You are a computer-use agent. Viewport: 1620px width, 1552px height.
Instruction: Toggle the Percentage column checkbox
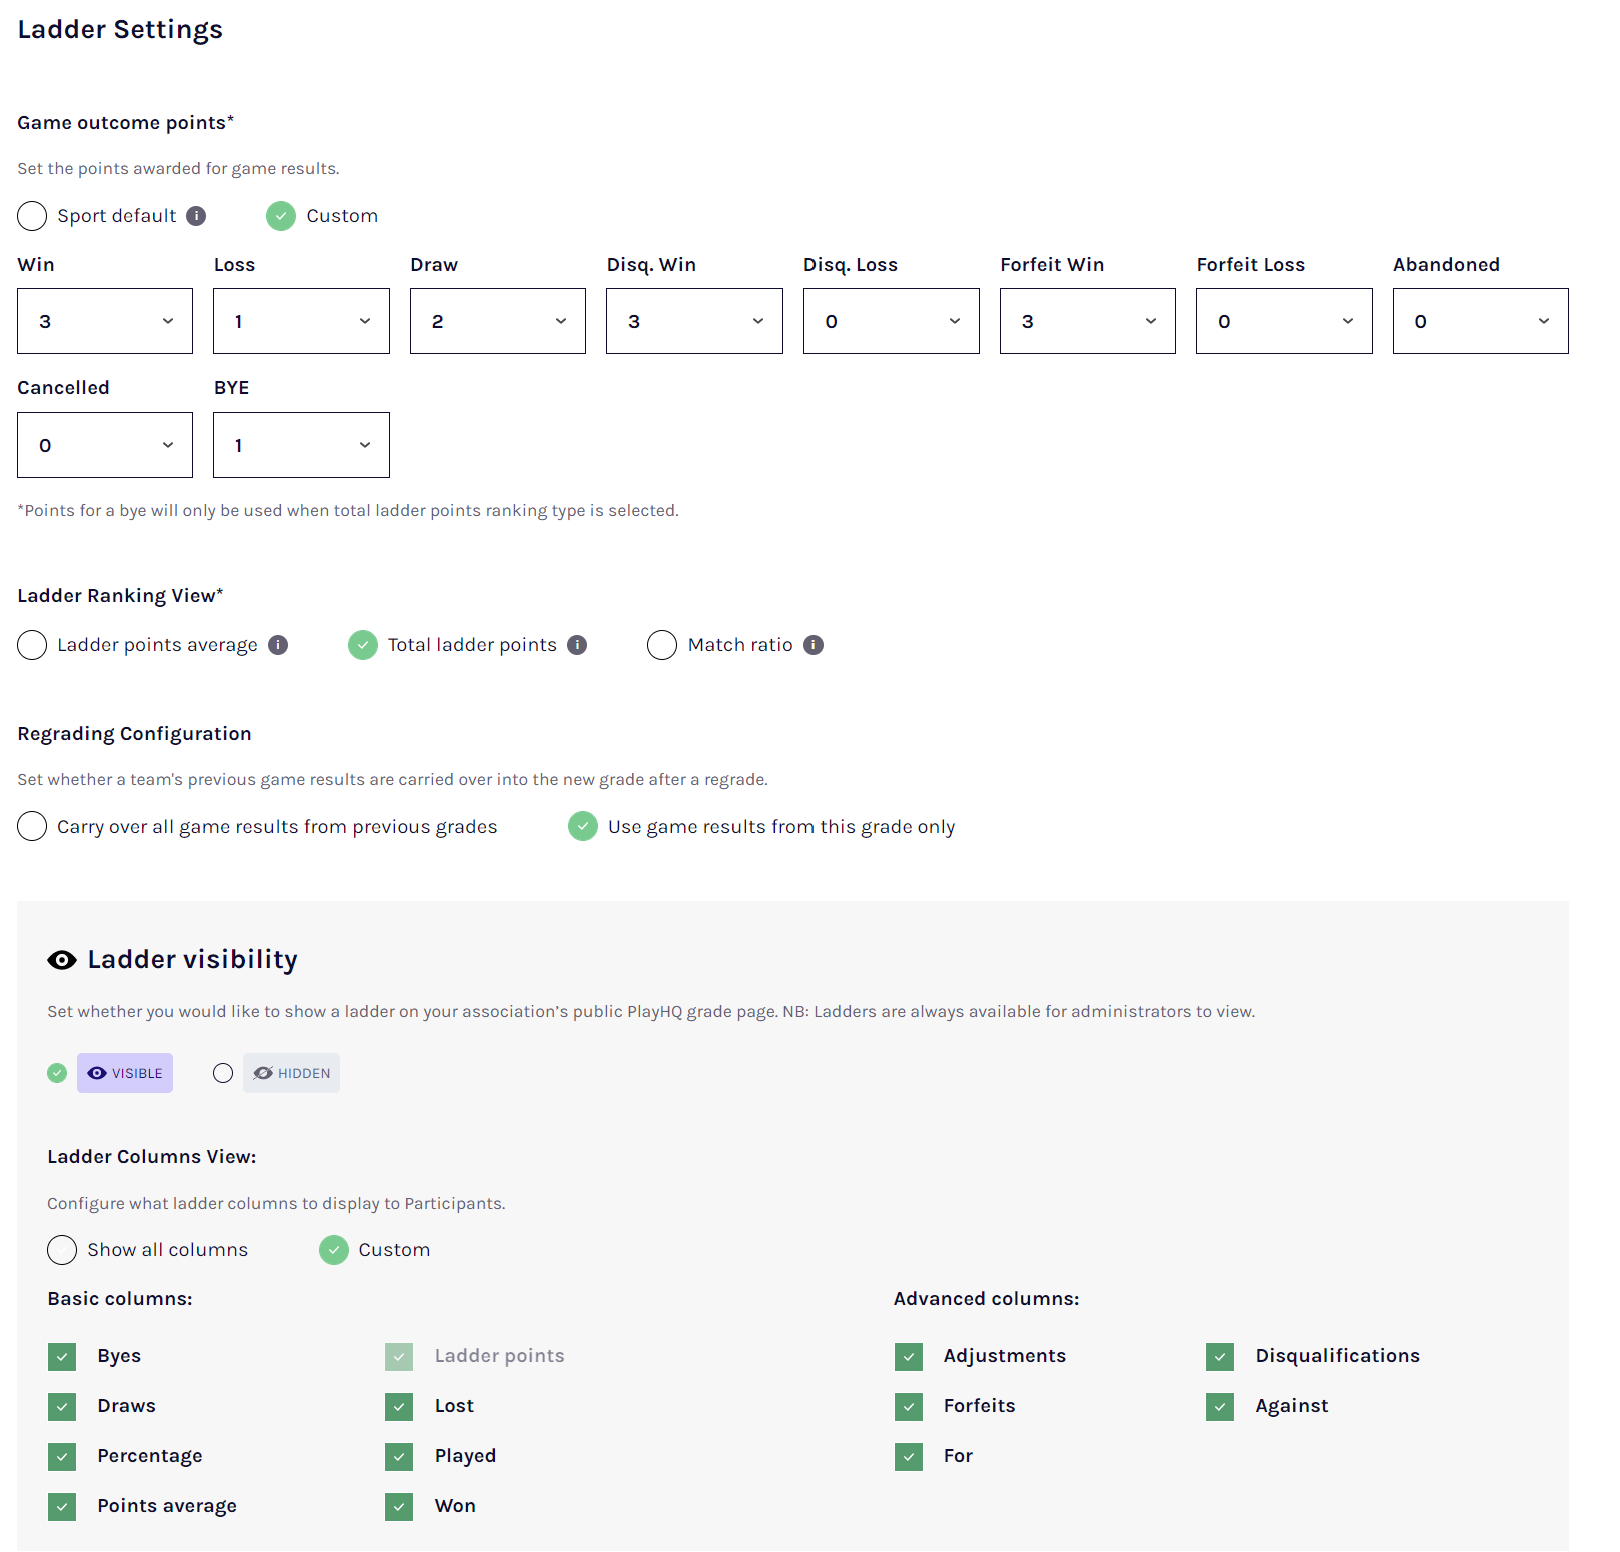[62, 1457]
